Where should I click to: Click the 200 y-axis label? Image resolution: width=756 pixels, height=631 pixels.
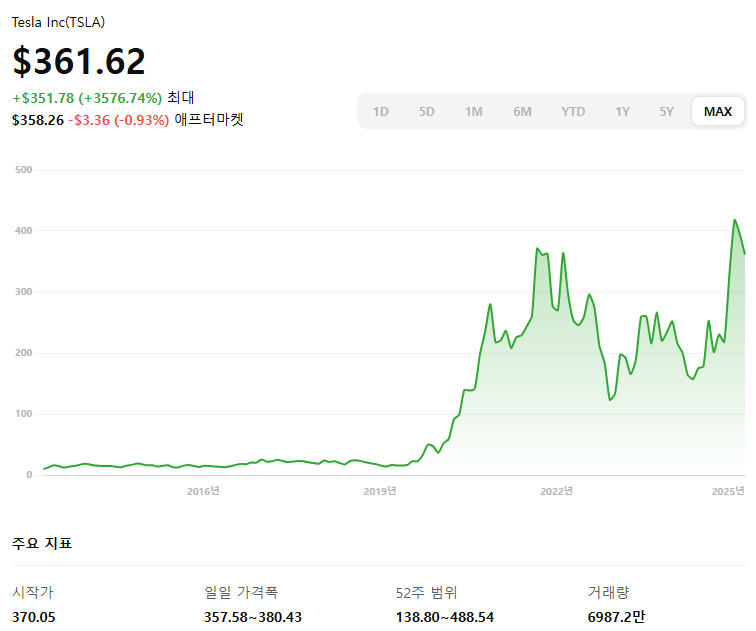pyautogui.click(x=23, y=353)
